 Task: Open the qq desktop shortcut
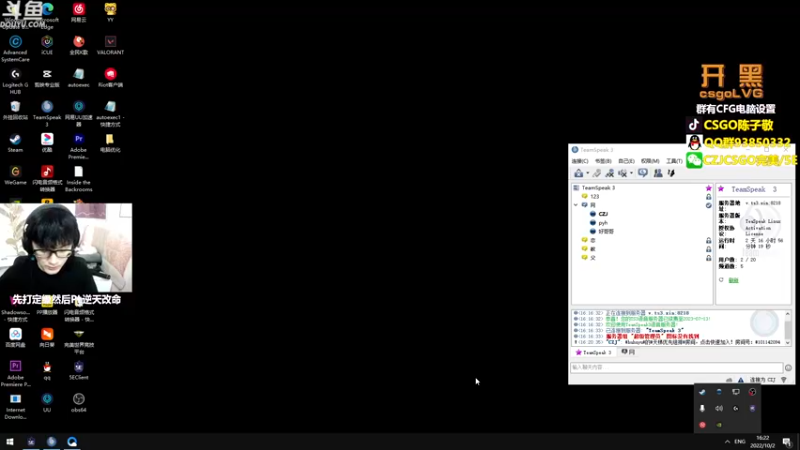click(47, 370)
